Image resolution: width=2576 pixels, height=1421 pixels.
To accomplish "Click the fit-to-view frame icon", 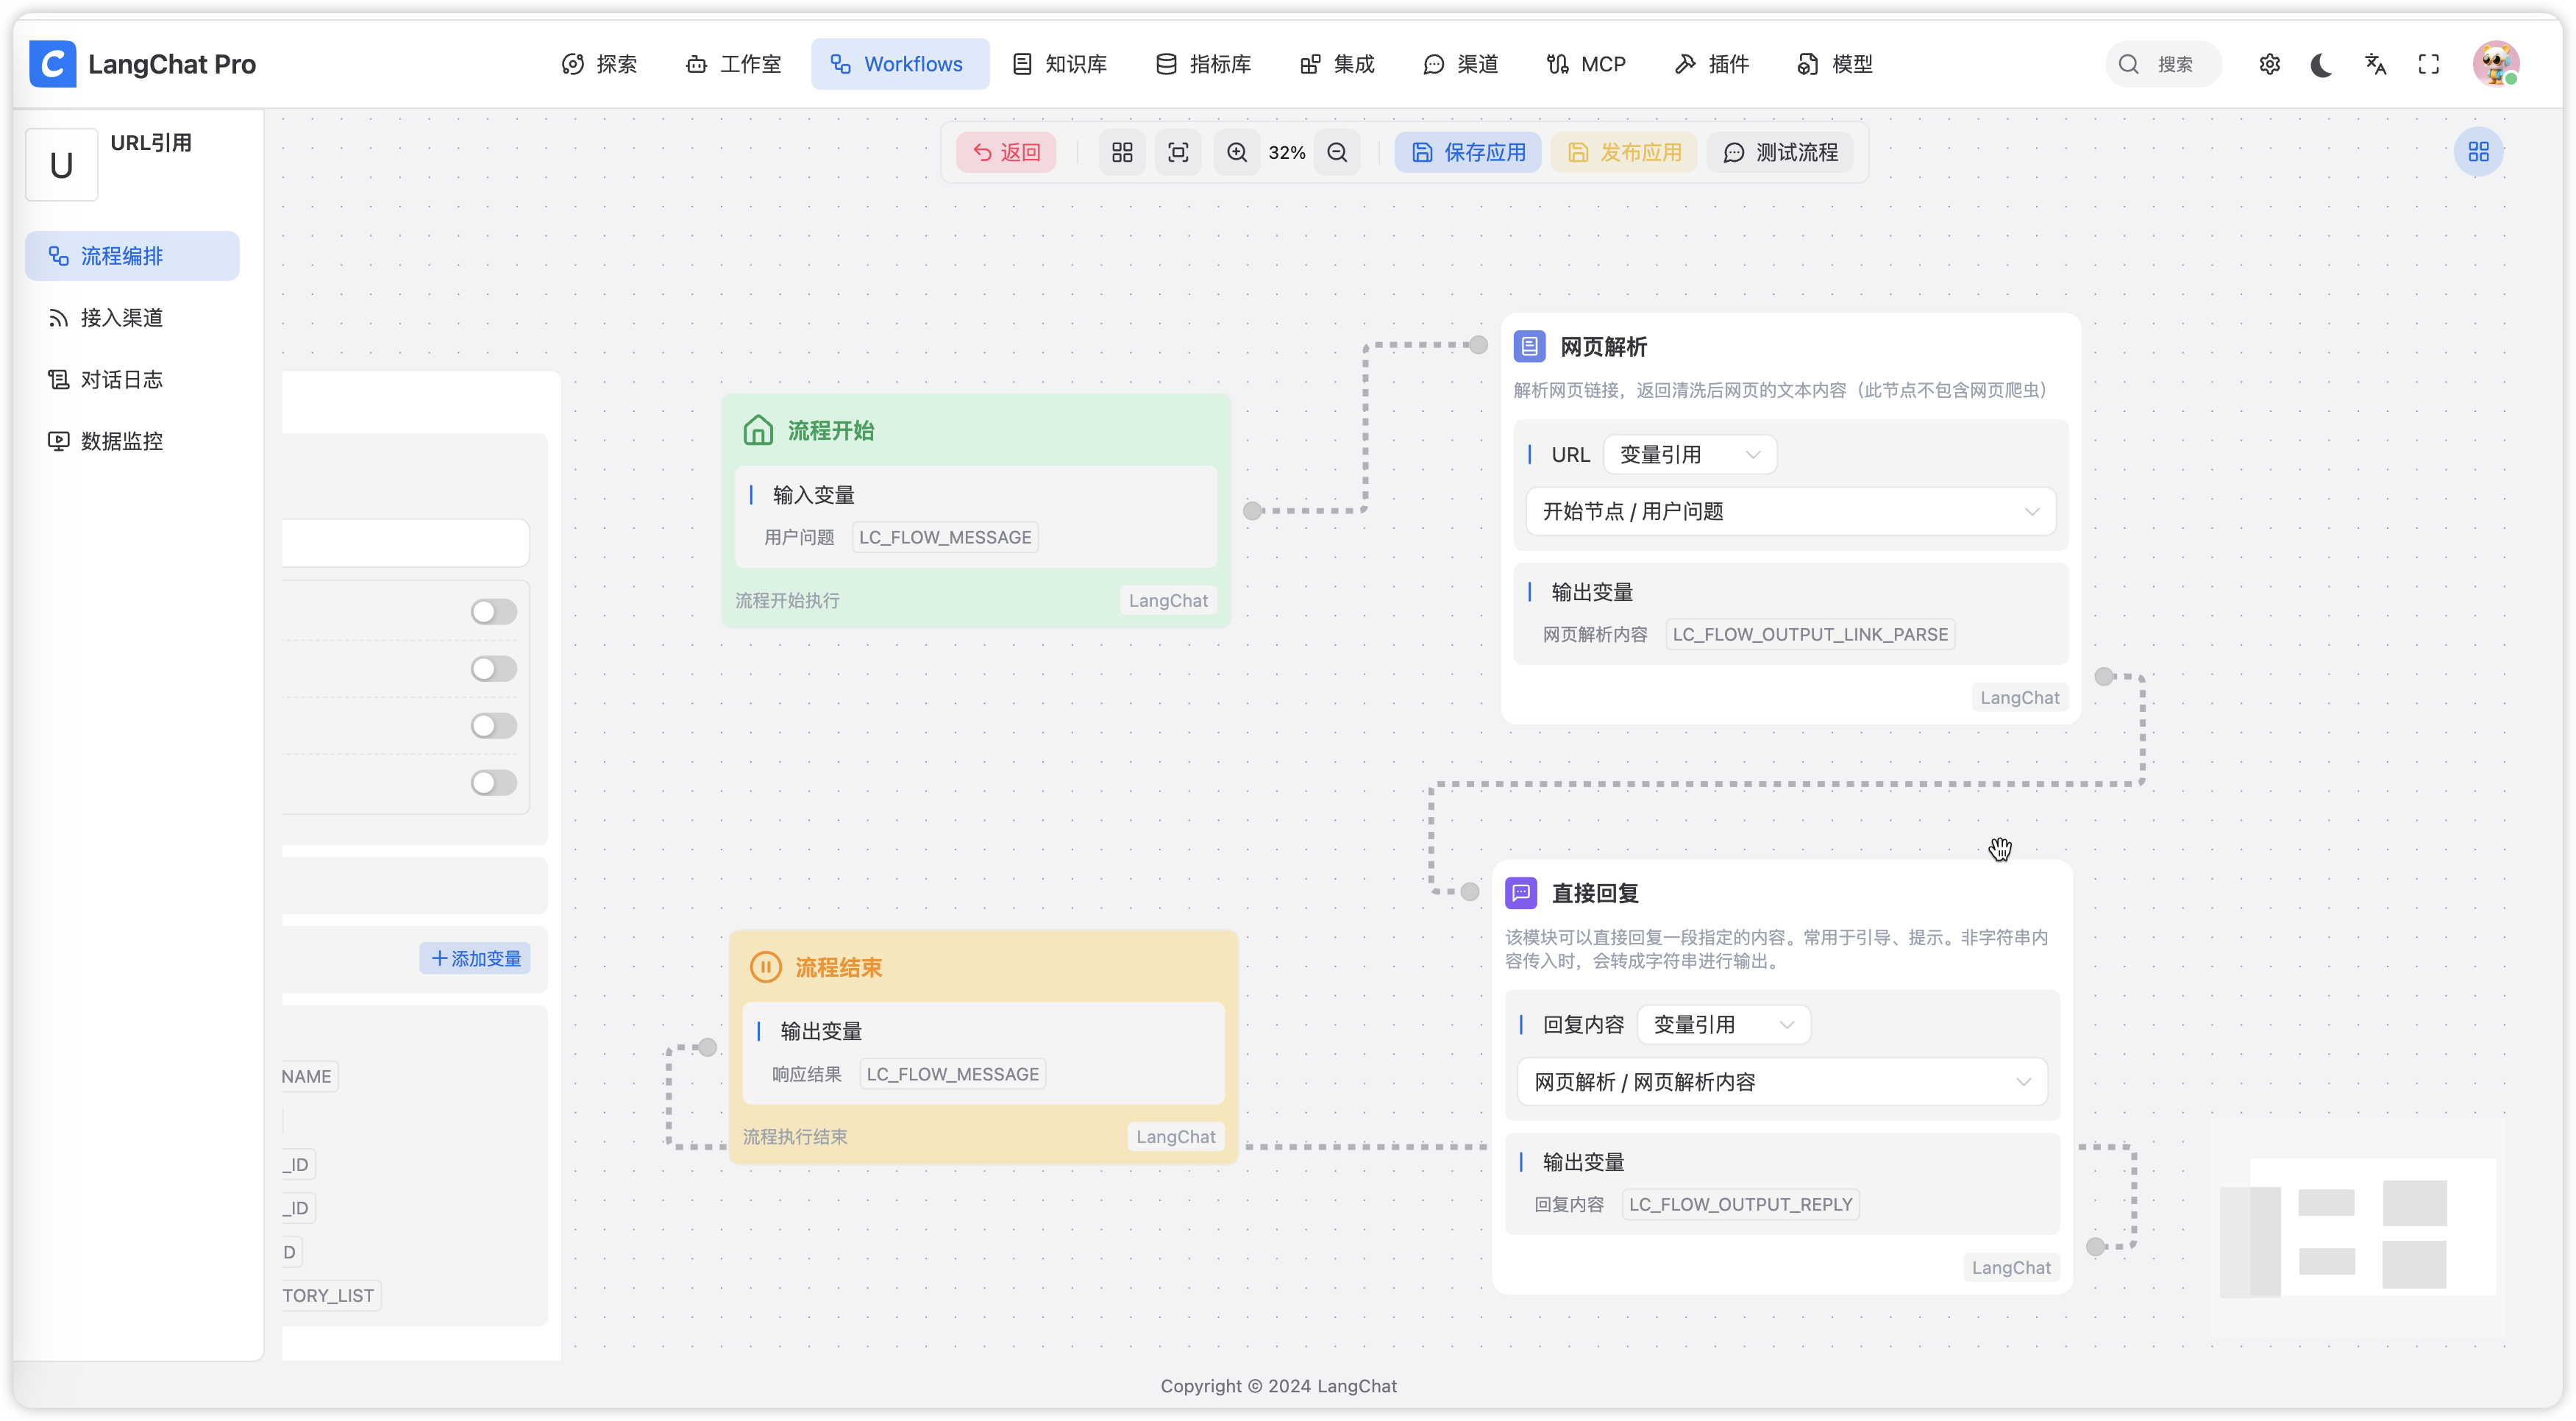I will (x=1178, y=152).
